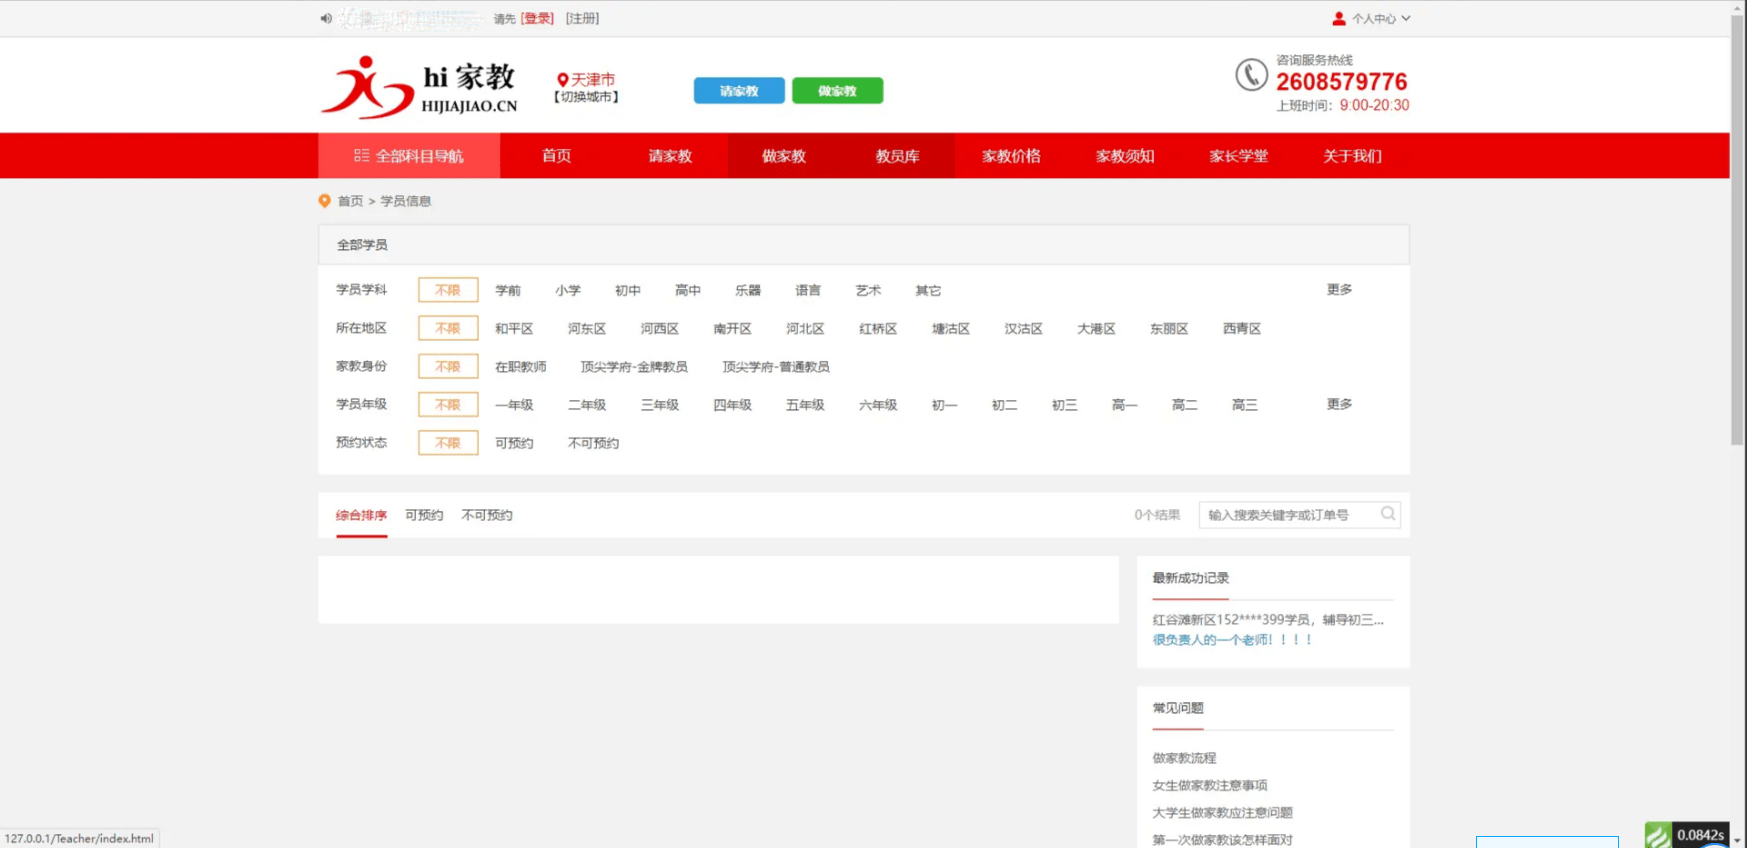Image resolution: width=1747 pixels, height=848 pixels.
Task: Select 不限 for 学员年级
Action: [x=448, y=404]
